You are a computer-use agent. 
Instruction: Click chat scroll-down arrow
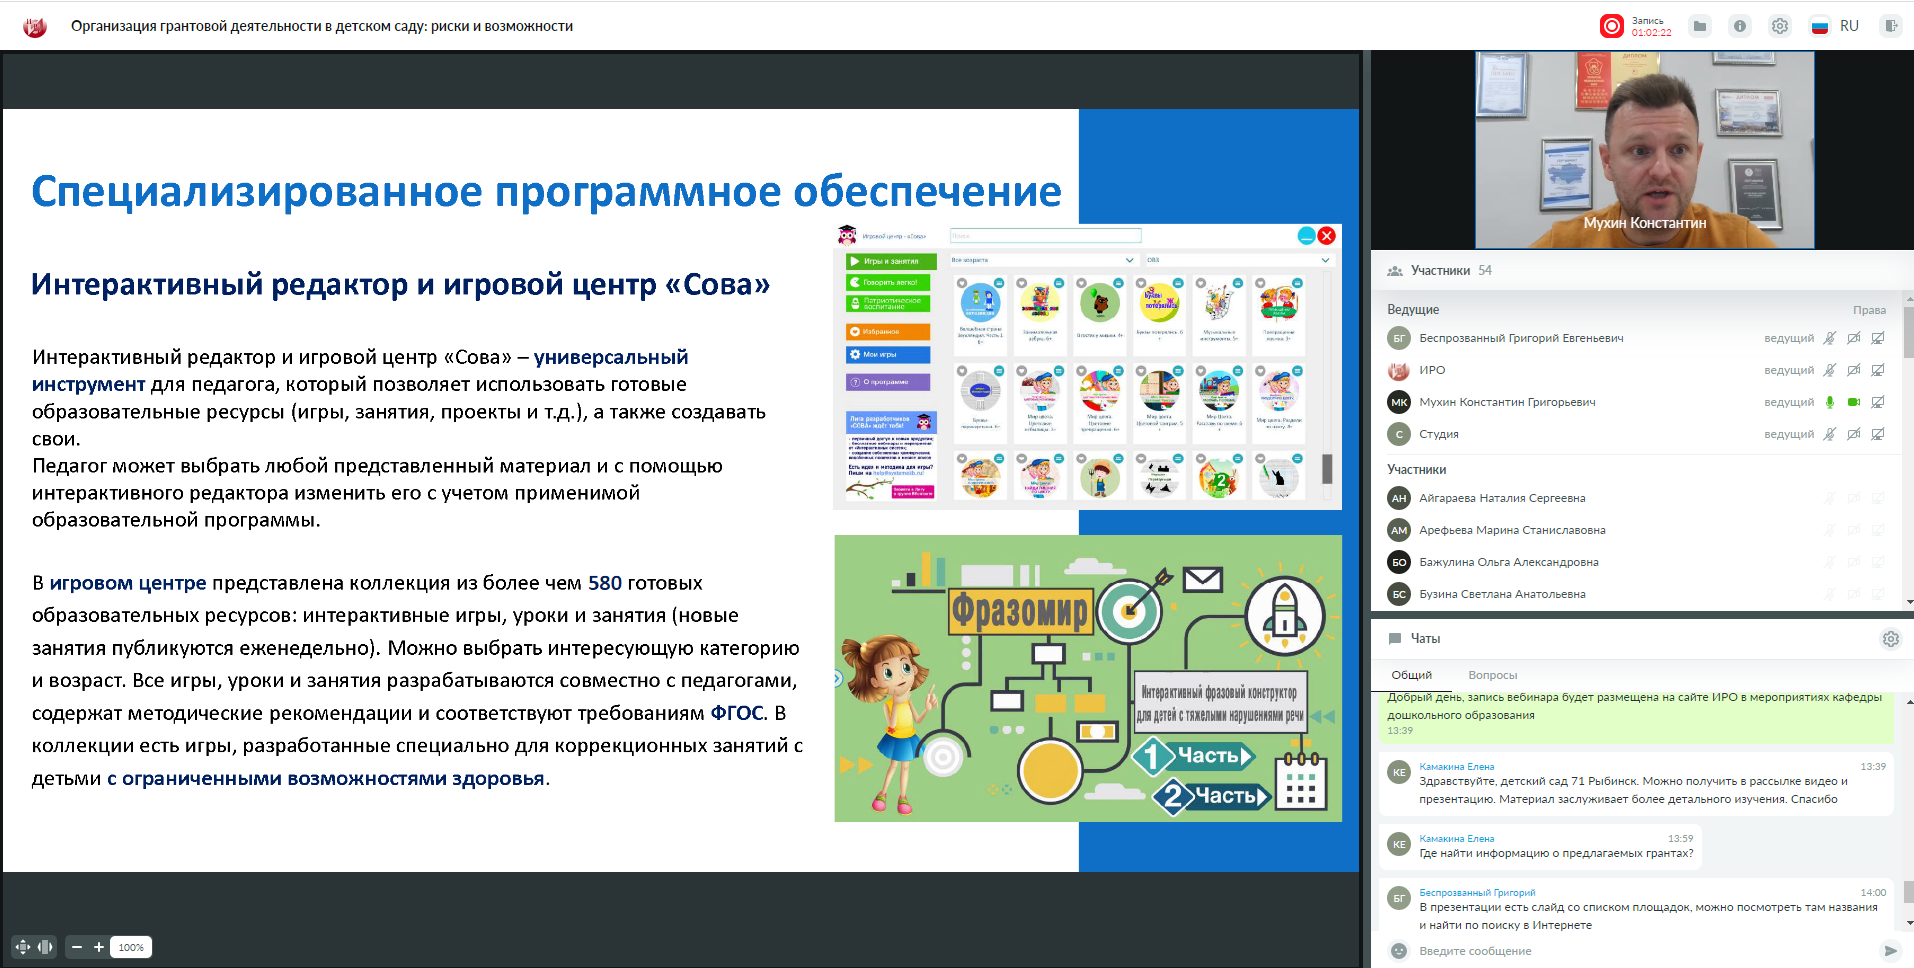(1909, 923)
